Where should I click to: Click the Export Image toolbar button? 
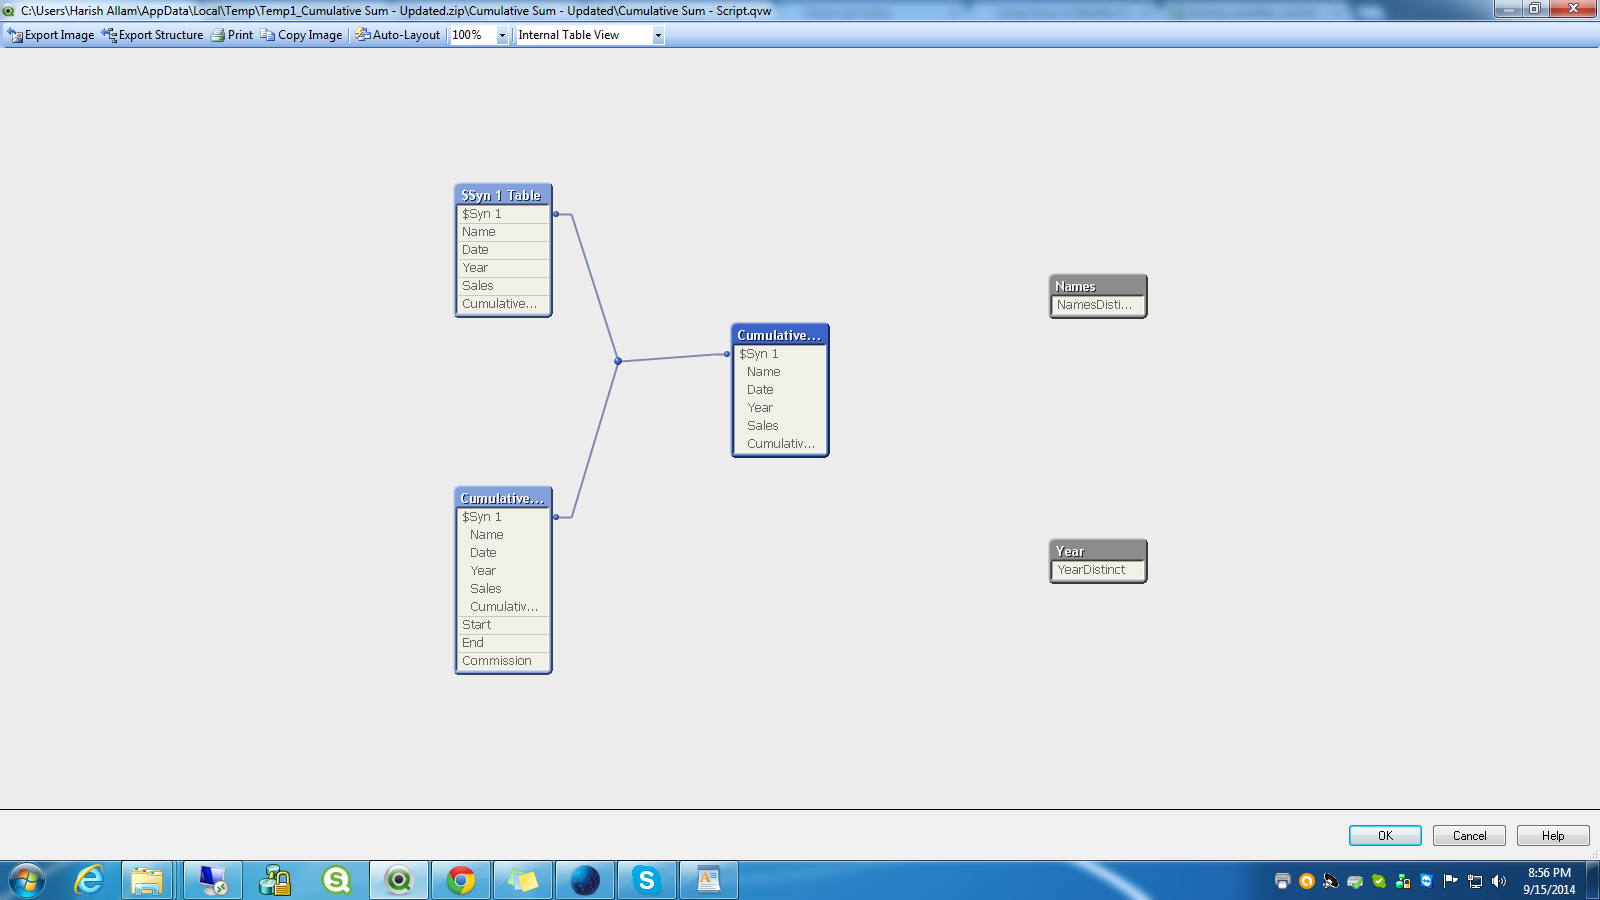pyautogui.click(x=51, y=35)
